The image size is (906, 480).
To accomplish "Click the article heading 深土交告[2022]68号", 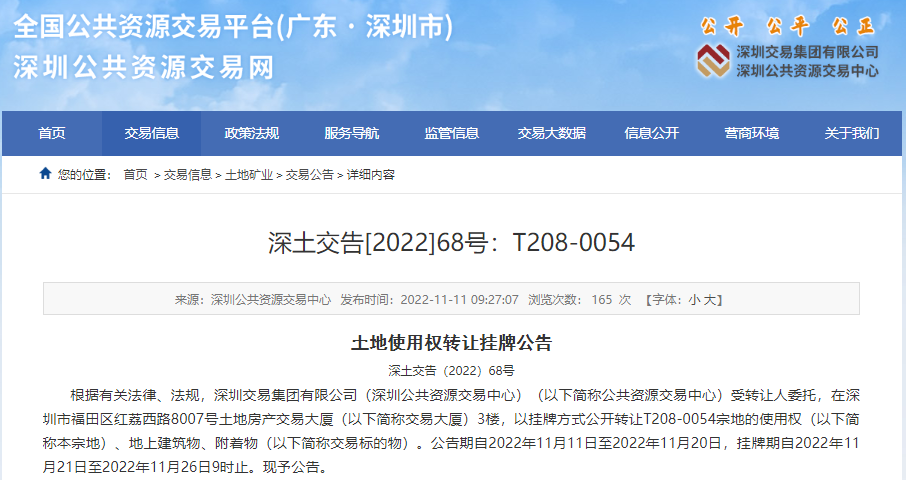I will pos(452,243).
